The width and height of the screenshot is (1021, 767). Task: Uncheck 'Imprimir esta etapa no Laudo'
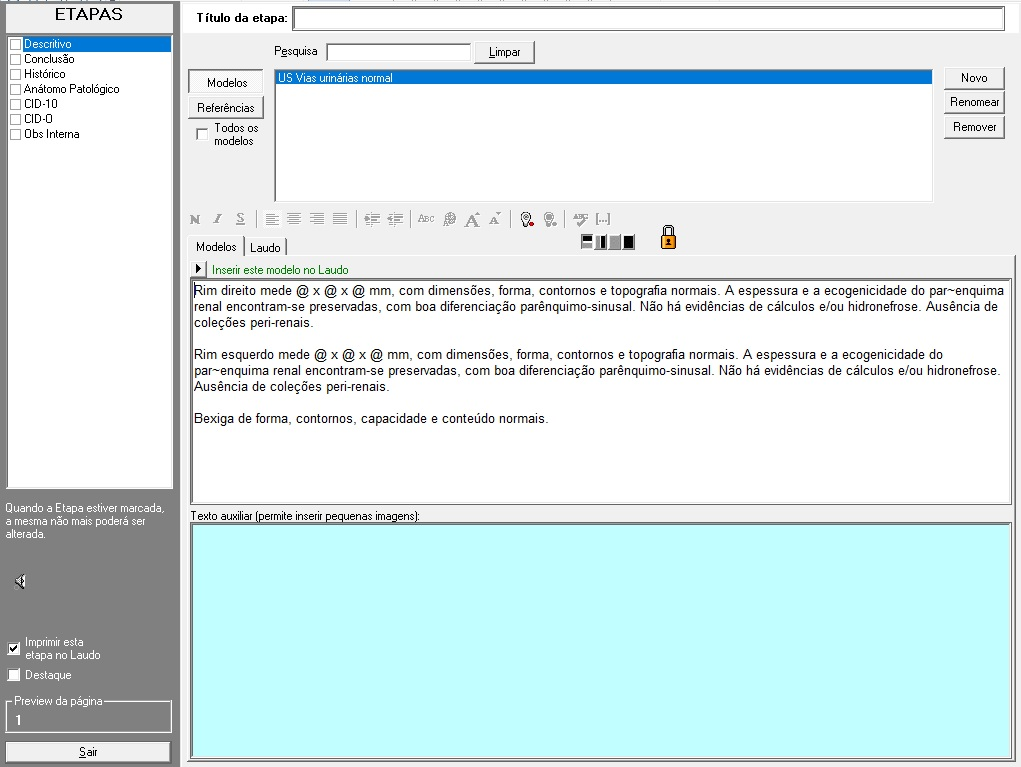coord(14,648)
